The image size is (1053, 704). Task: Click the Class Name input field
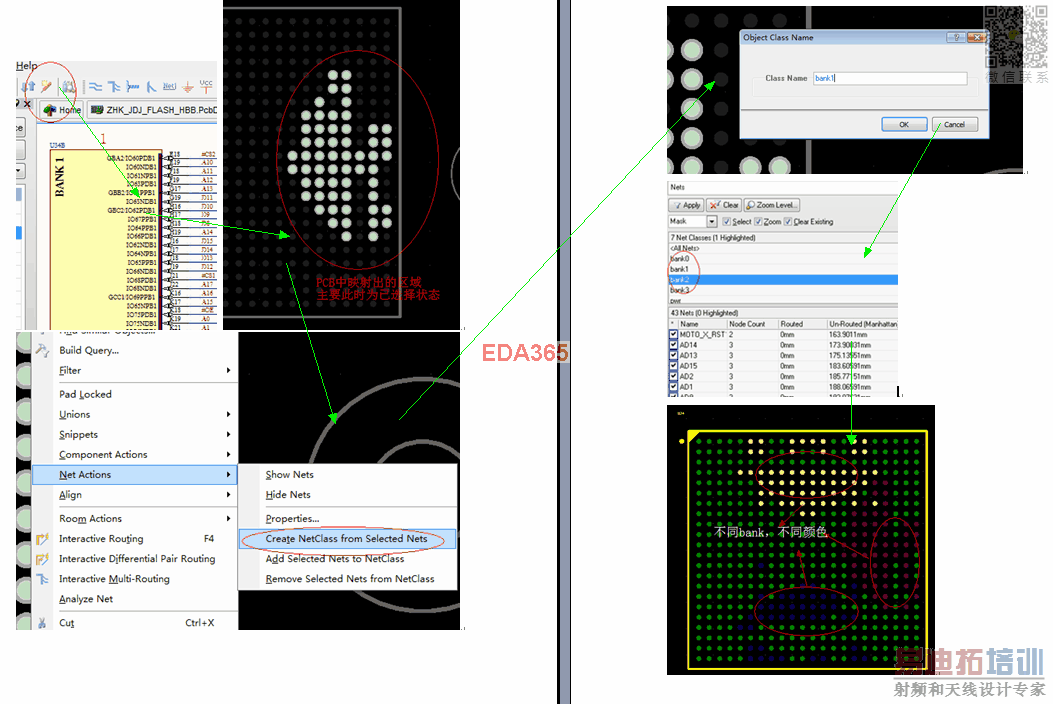890,79
